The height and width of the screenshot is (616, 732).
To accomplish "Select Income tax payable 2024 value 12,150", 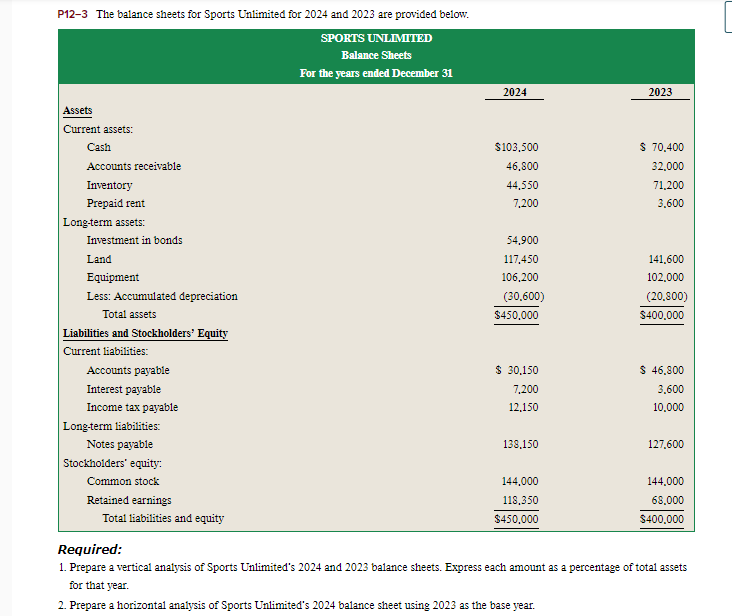I will pos(523,407).
